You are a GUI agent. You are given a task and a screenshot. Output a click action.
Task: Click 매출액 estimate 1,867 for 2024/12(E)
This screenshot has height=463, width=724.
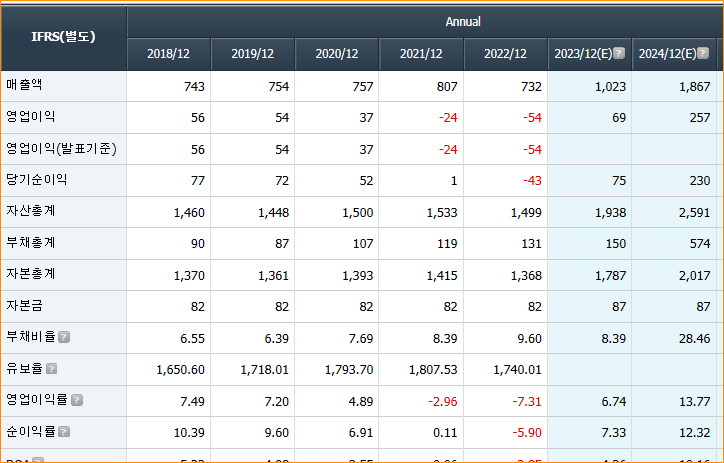tap(694, 87)
